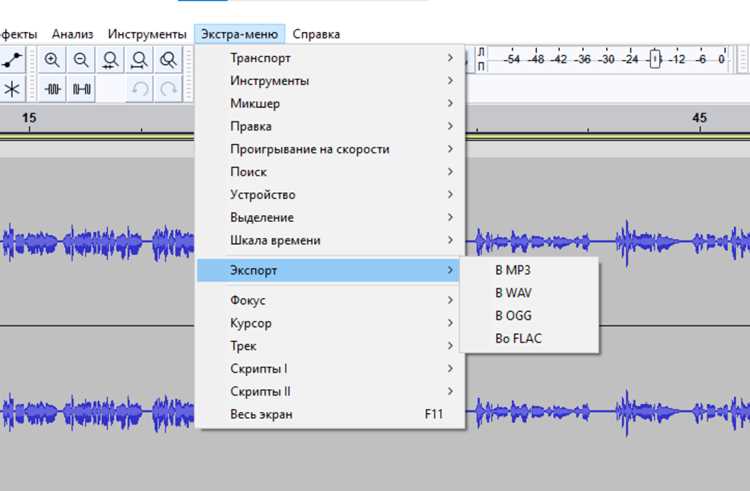
Task: Click the lower channel waveform at right
Action: pos(607,411)
